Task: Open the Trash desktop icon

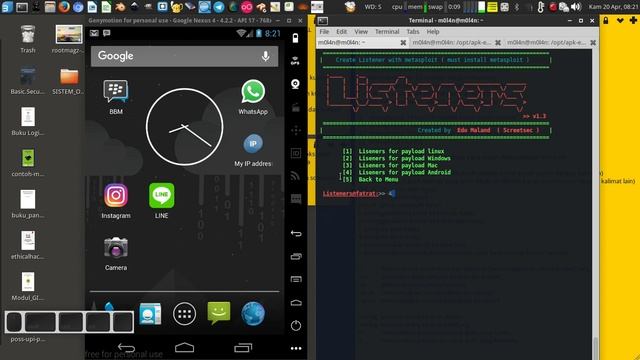Action: pyautogui.click(x=28, y=39)
